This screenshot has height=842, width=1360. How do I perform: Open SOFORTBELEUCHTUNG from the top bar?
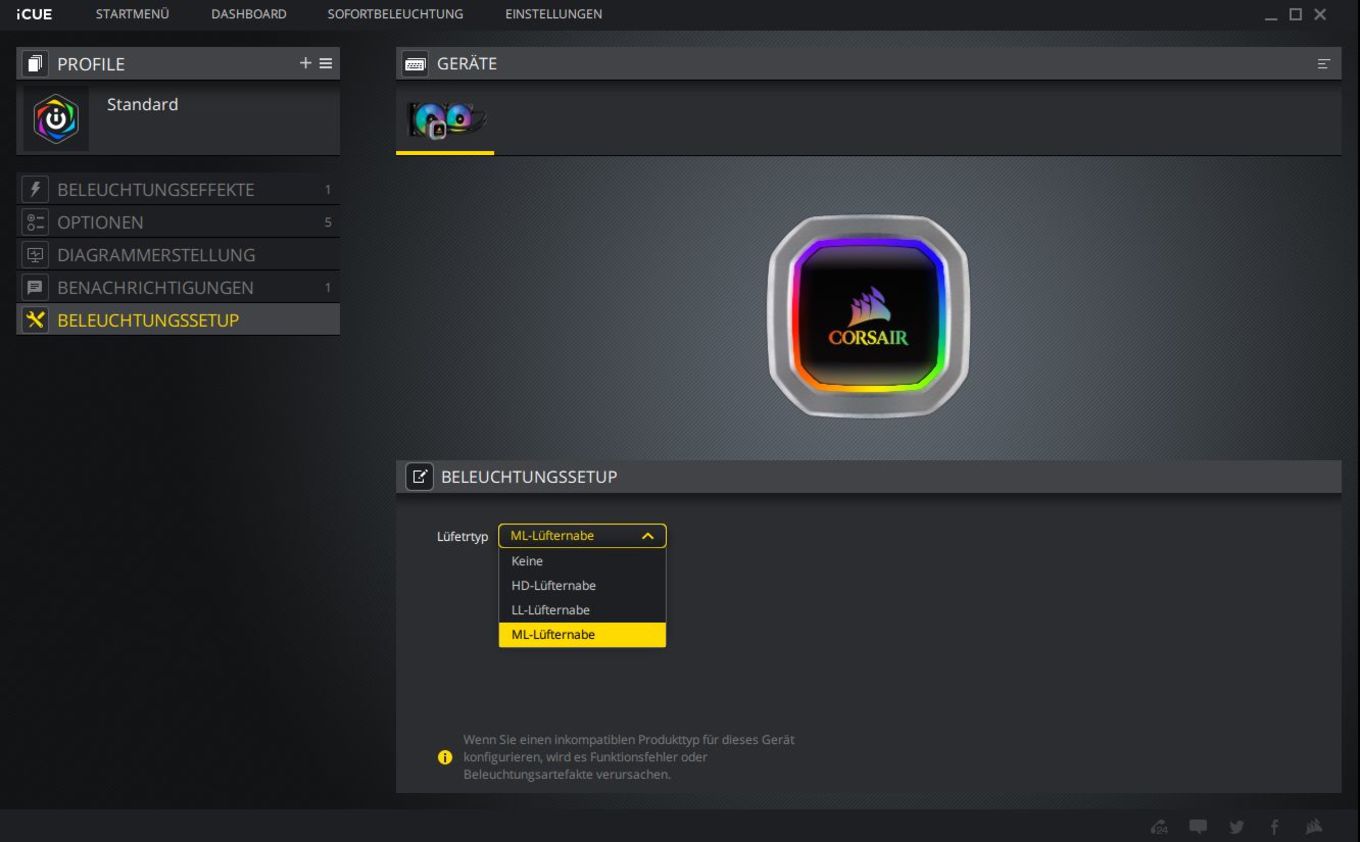[x=395, y=14]
